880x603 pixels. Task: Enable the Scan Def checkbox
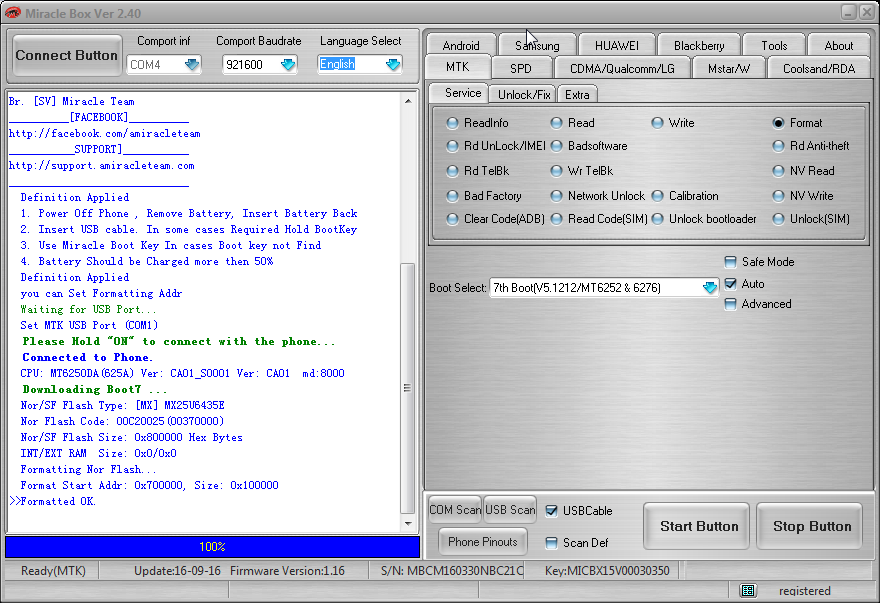pos(552,542)
